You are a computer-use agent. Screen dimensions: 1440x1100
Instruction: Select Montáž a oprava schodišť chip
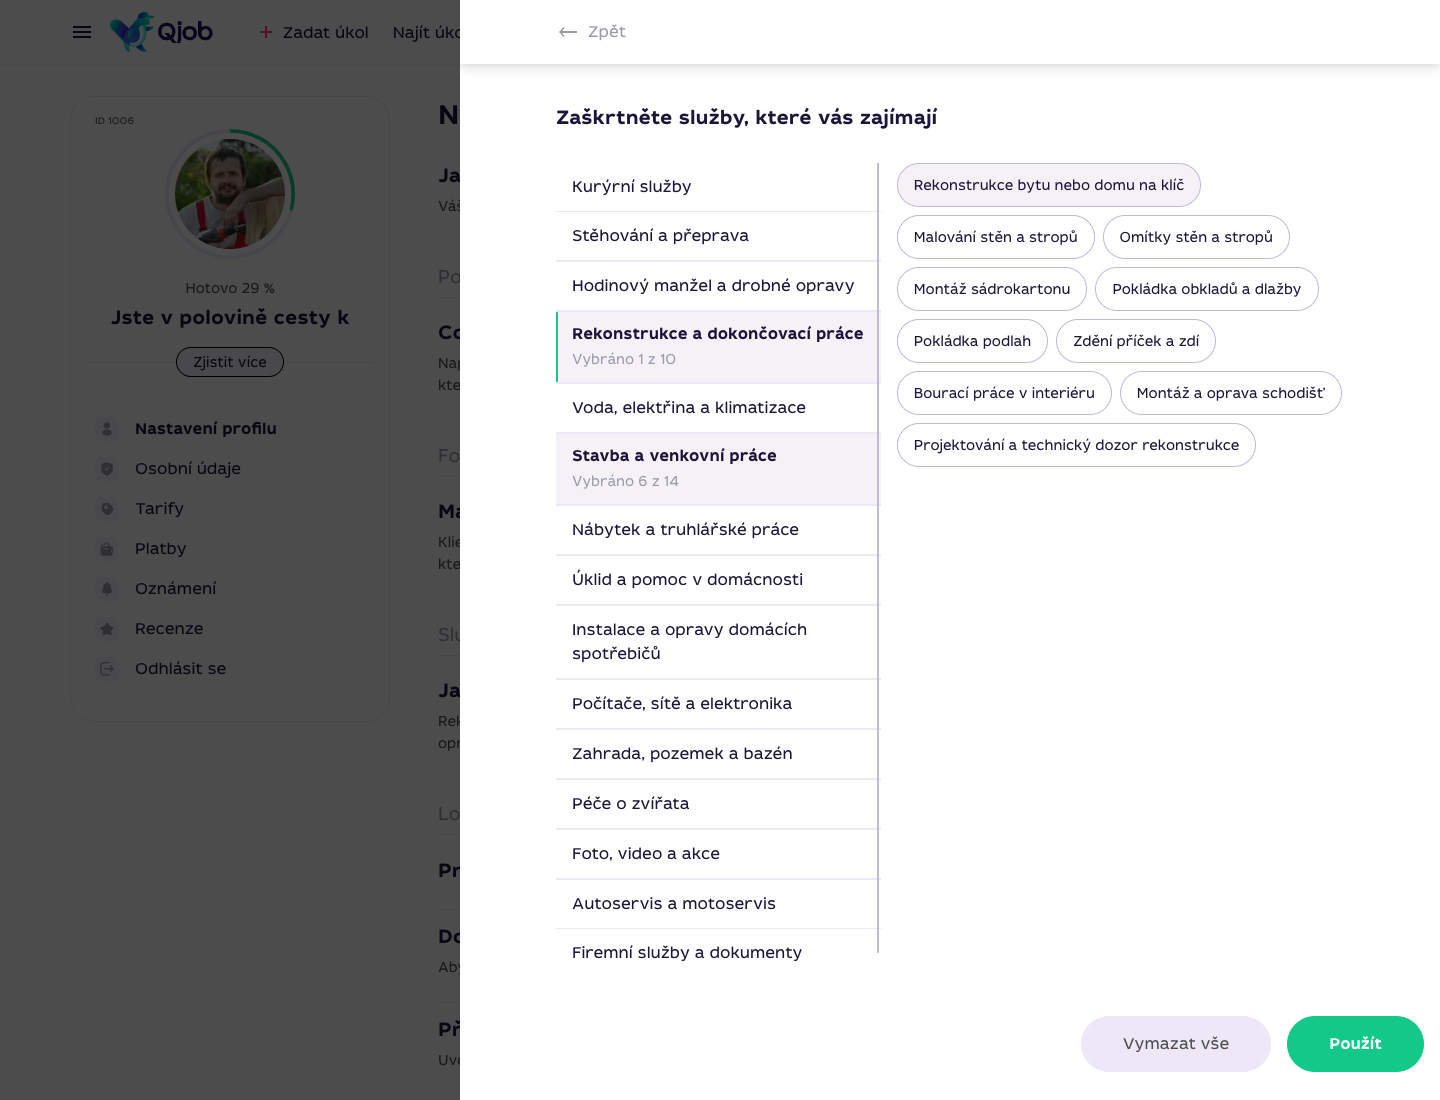(1231, 393)
